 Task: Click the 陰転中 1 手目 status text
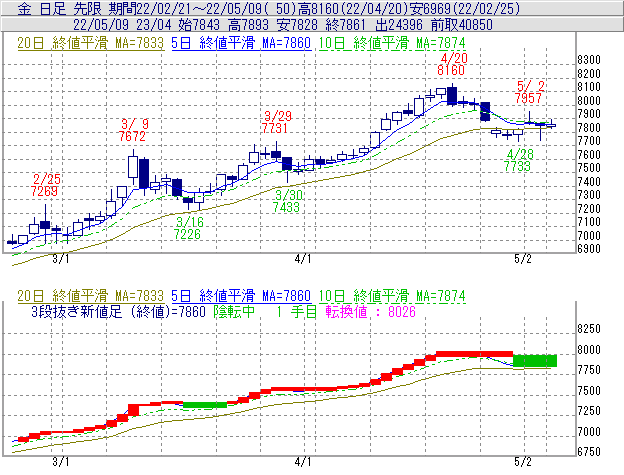click(265, 311)
